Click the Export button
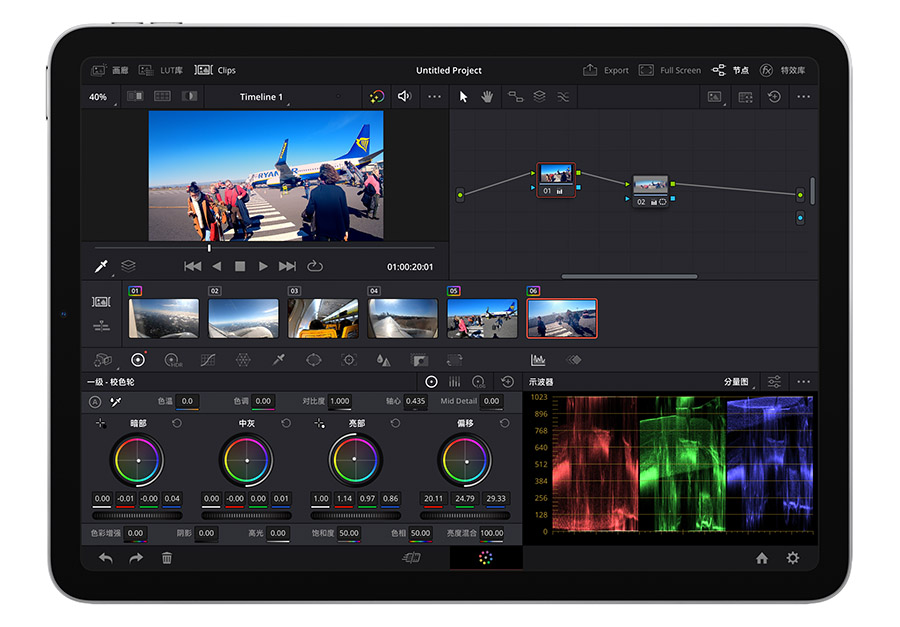Screen dimensions: 900x627 pos(606,70)
